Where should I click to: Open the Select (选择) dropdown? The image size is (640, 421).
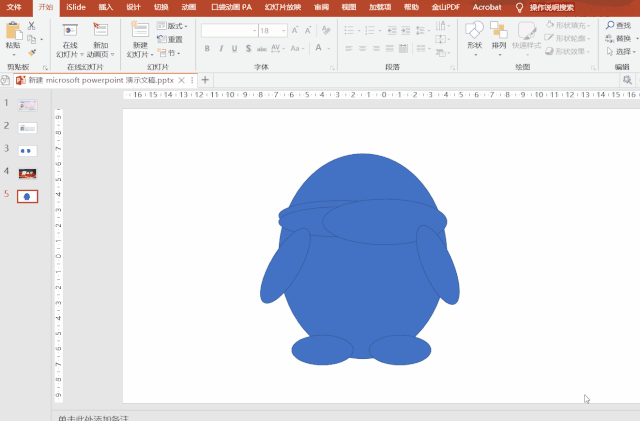click(x=621, y=51)
